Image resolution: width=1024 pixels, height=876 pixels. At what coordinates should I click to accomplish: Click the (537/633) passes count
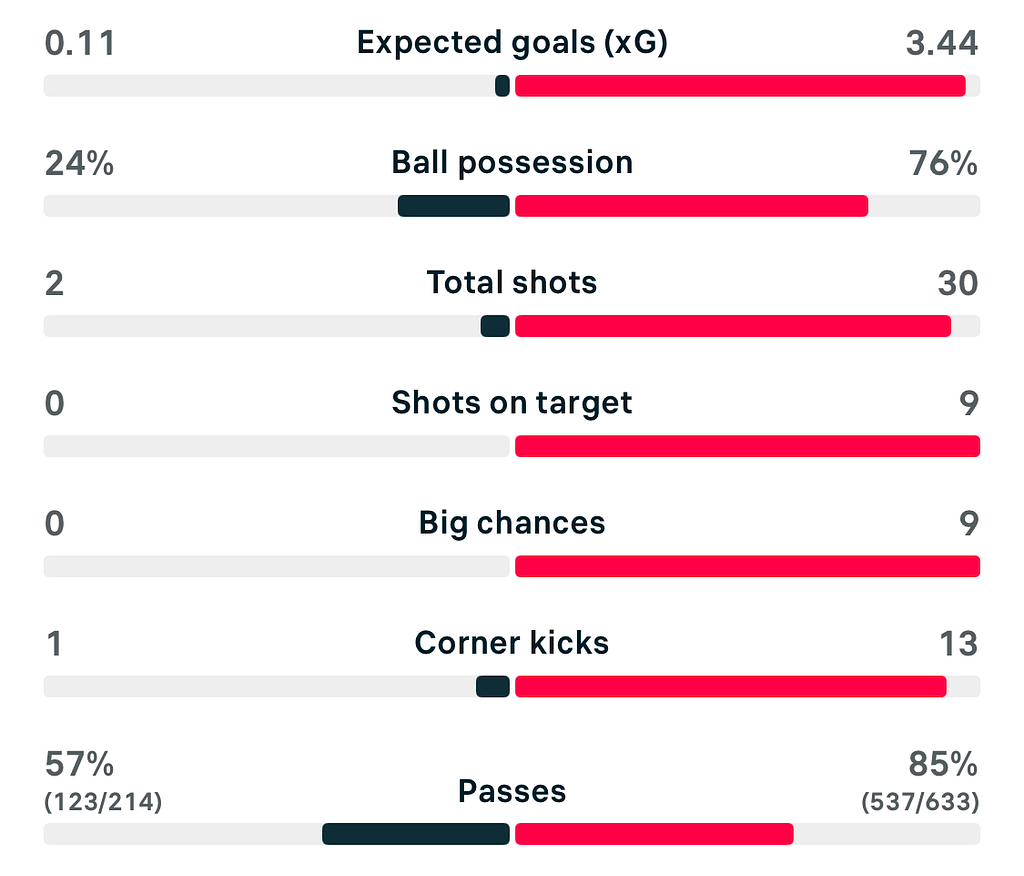pyautogui.click(x=919, y=802)
